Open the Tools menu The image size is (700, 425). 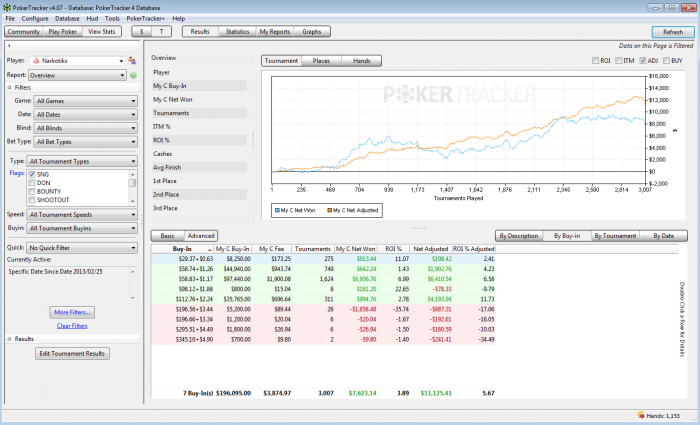click(112, 19)
